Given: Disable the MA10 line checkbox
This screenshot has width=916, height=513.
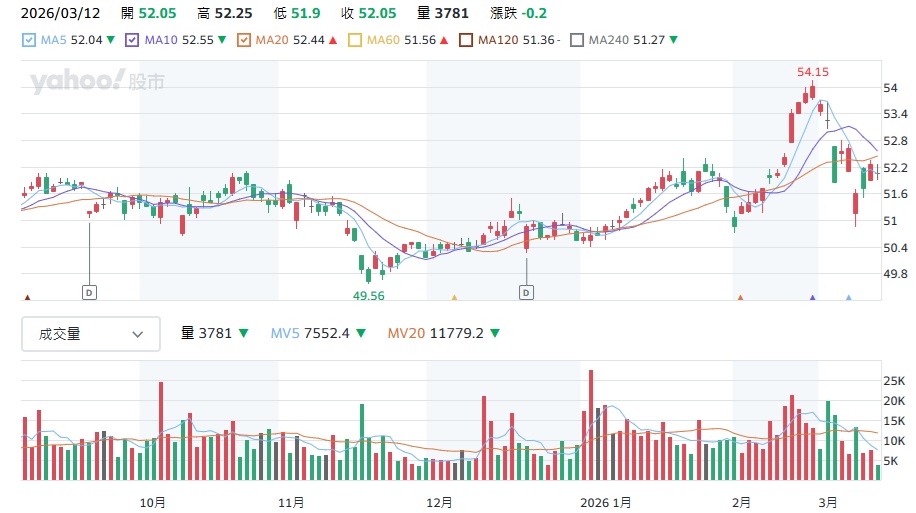Looking at the screenshot, I should (x=132, y=40).
